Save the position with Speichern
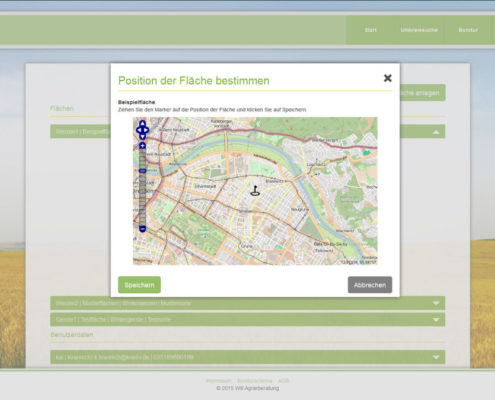Screen dimensions: 495x400 (139, 285)
